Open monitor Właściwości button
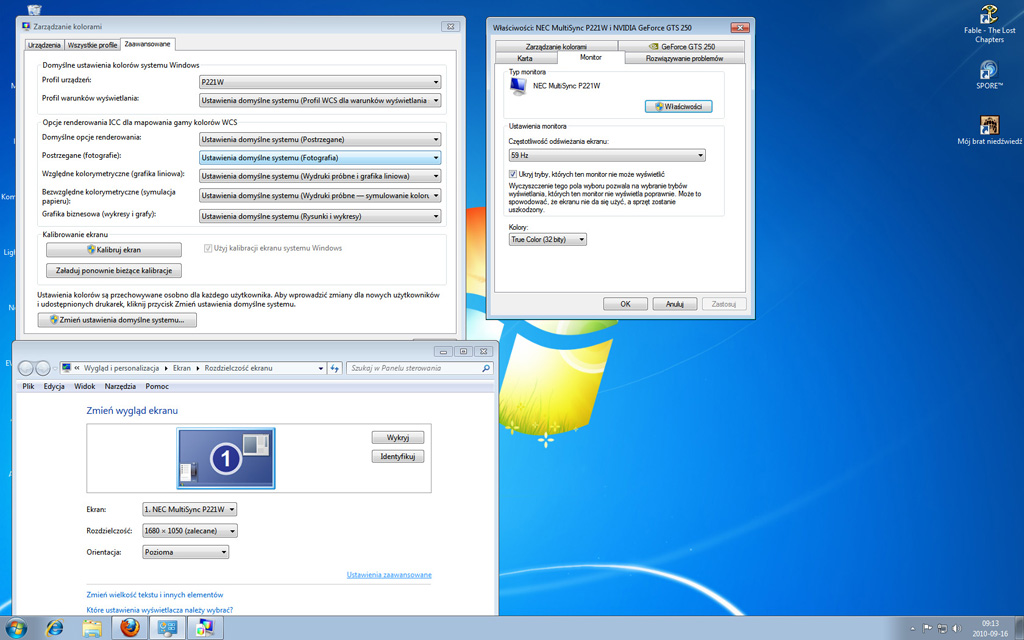 pyautogui.click(x=679, y=106)
